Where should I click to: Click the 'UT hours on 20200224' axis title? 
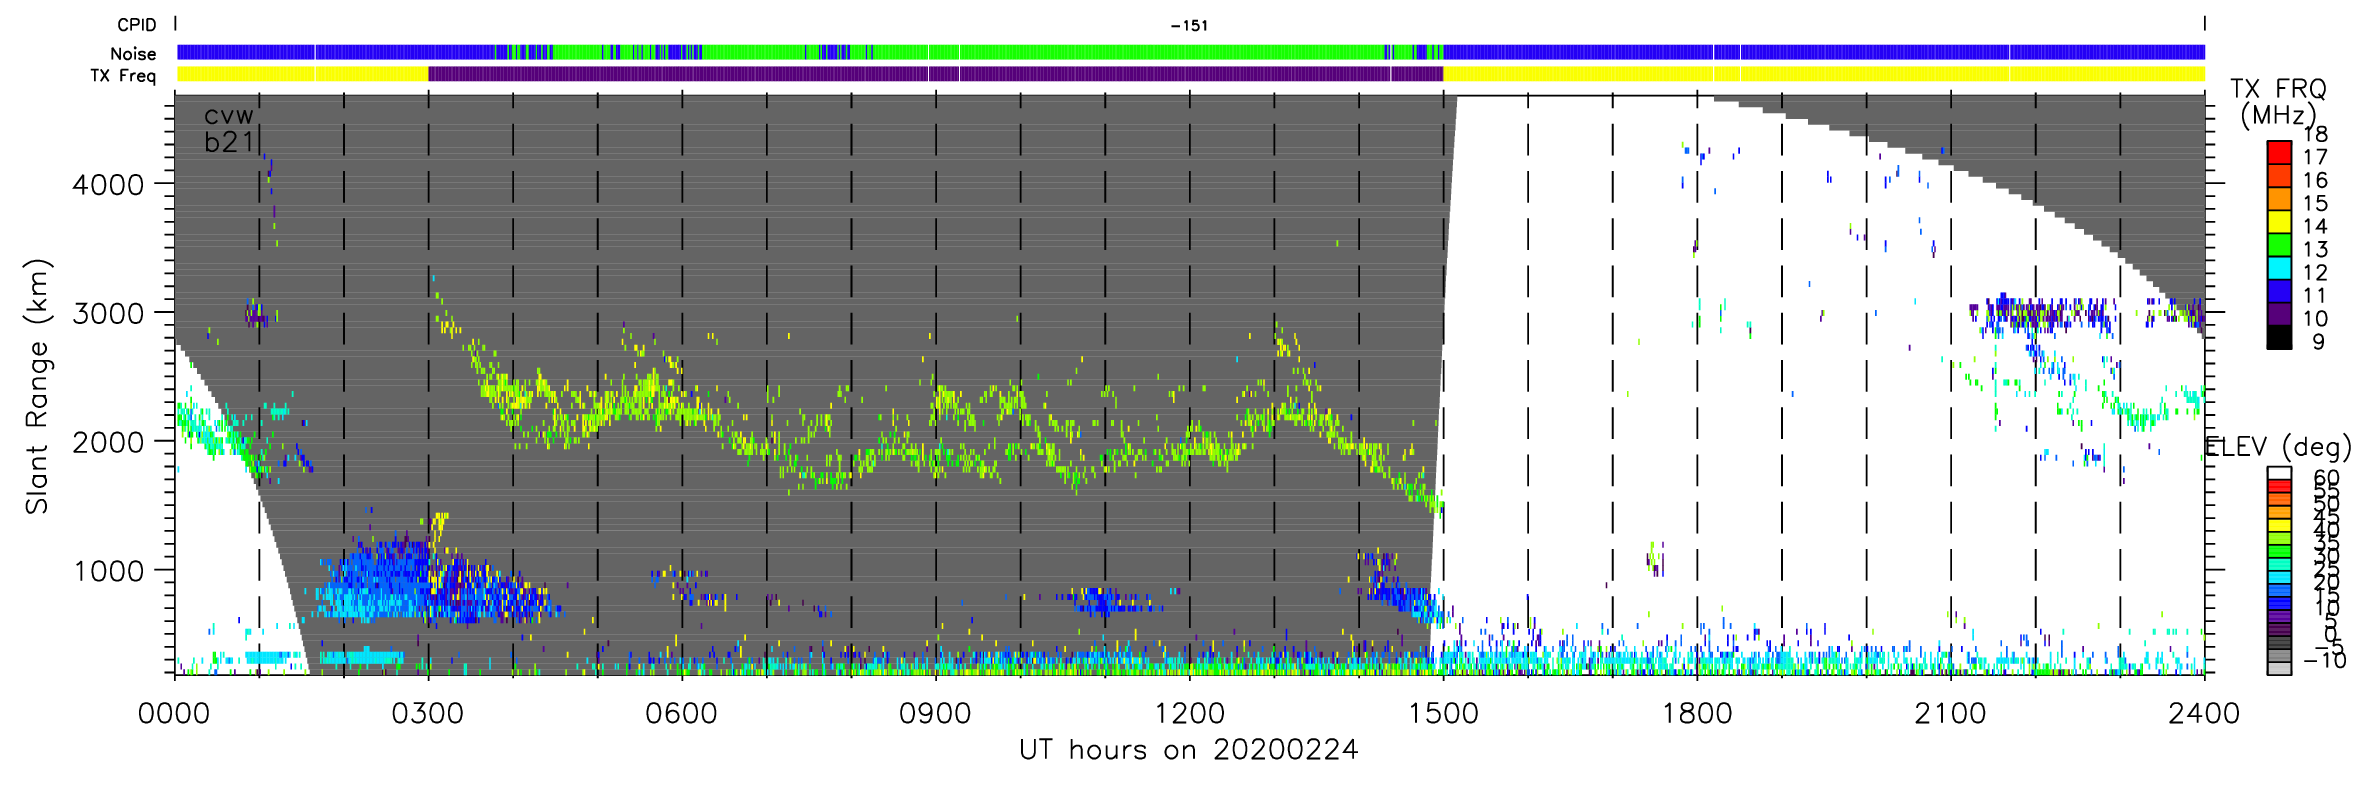coord(1189,750)
